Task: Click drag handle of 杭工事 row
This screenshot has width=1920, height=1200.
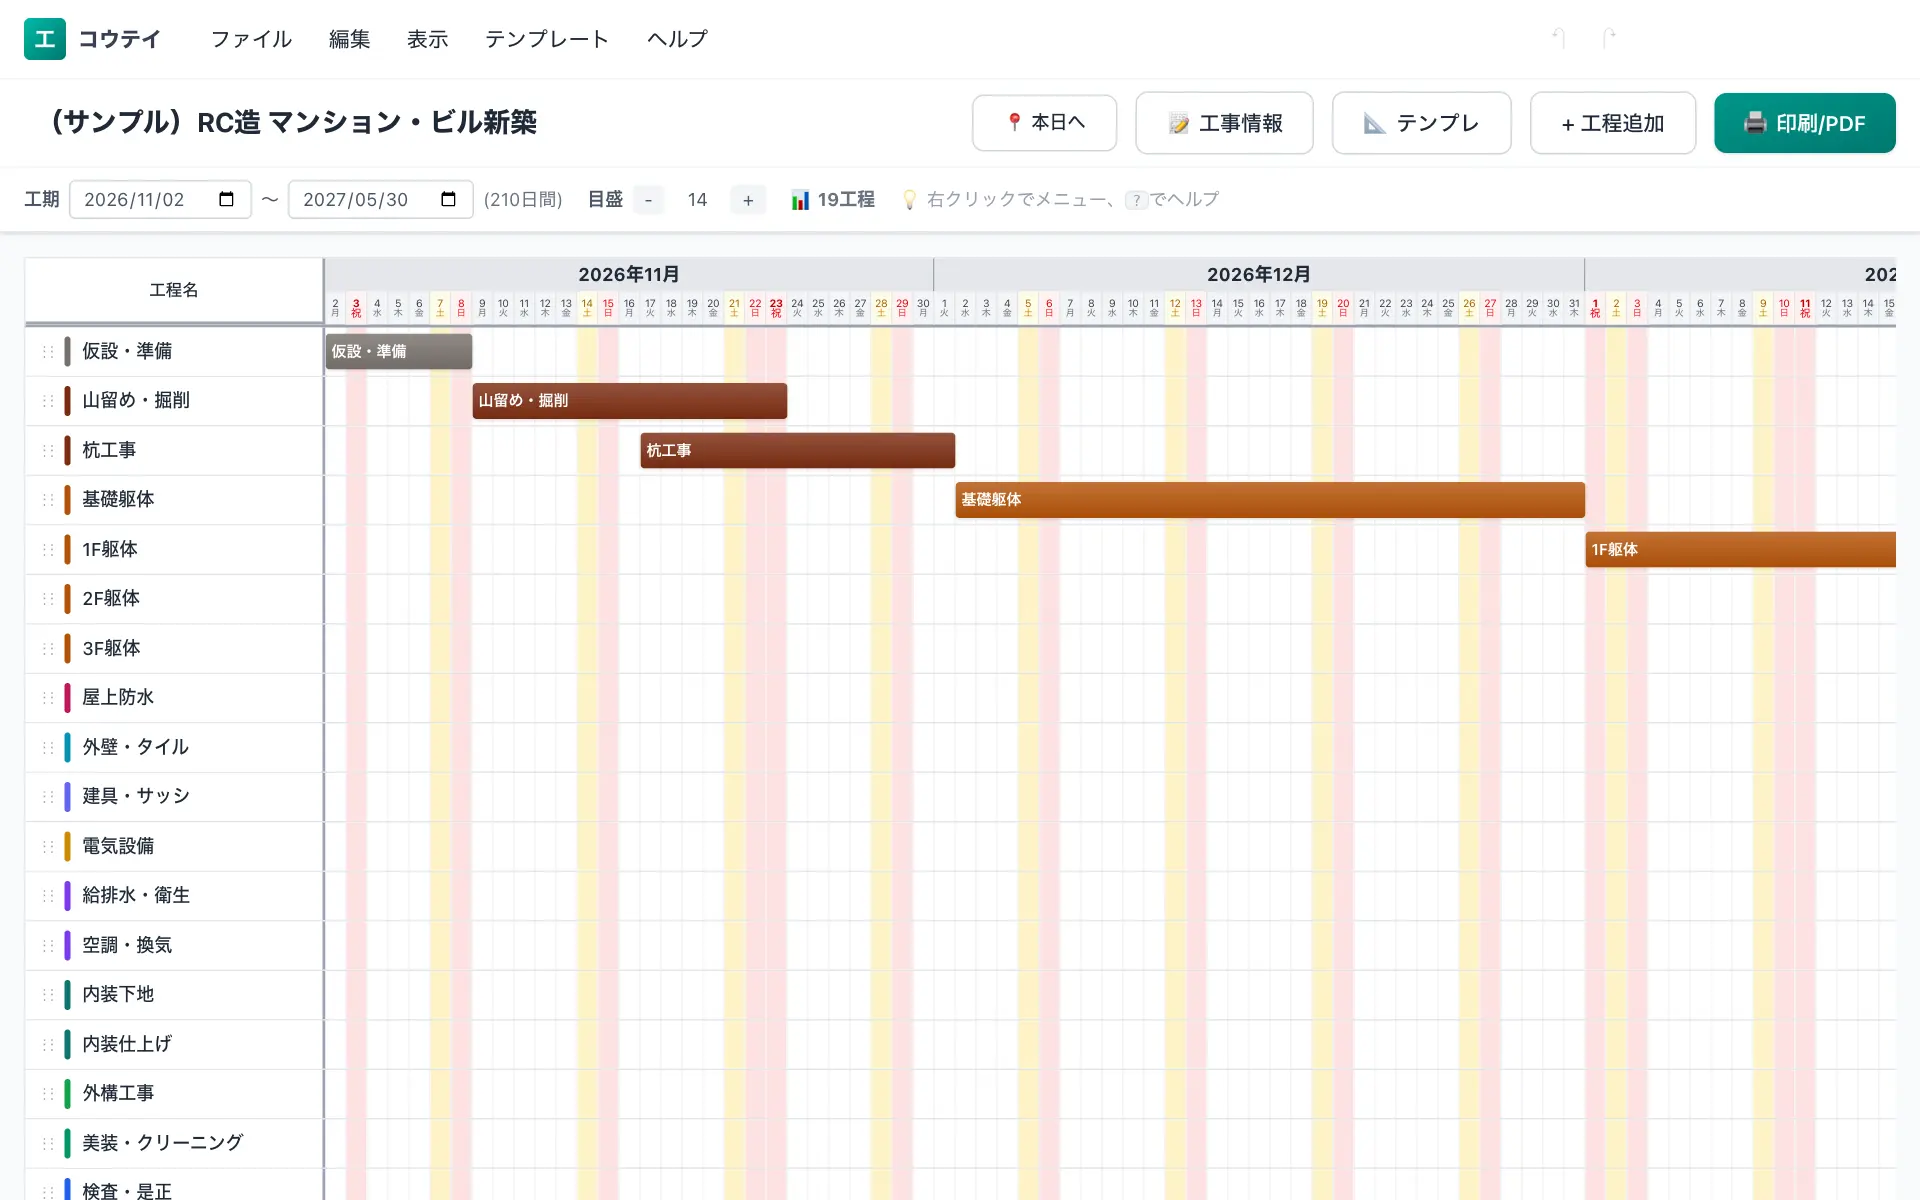Action: click(x=47, y=450)
